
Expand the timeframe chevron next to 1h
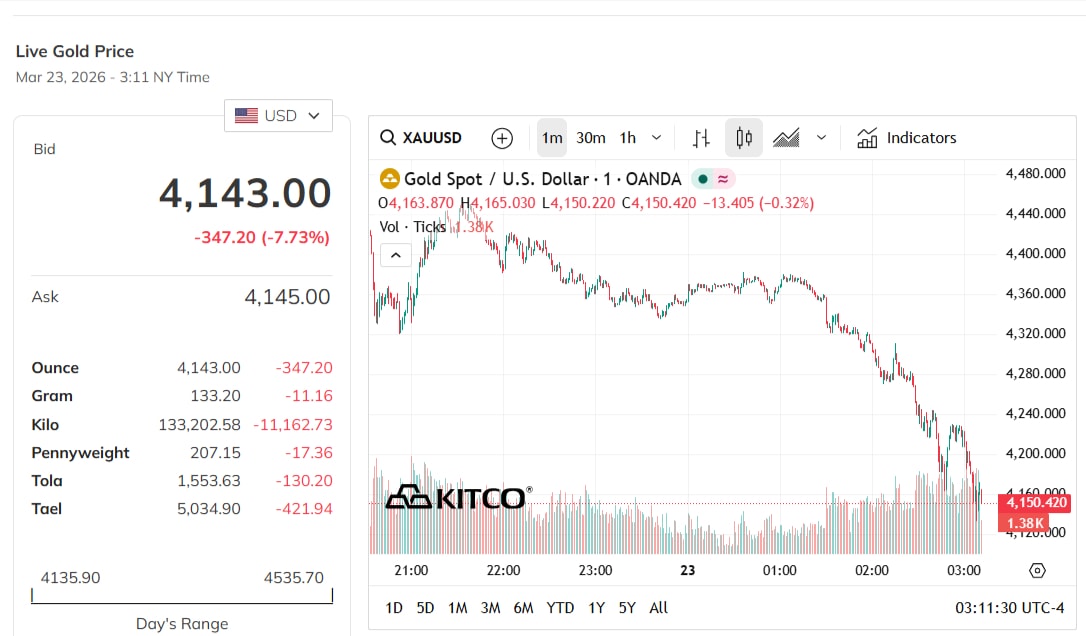(655, 137)
